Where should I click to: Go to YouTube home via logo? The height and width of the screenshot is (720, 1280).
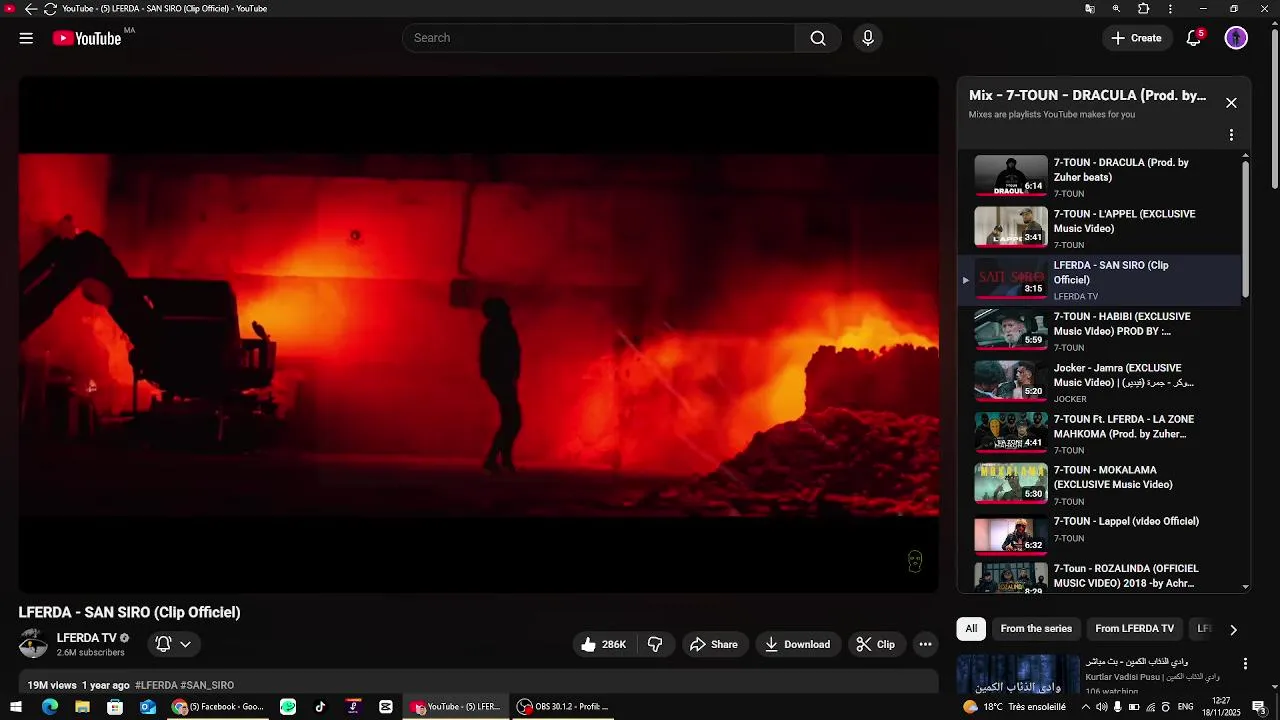(x=88, y=38)
